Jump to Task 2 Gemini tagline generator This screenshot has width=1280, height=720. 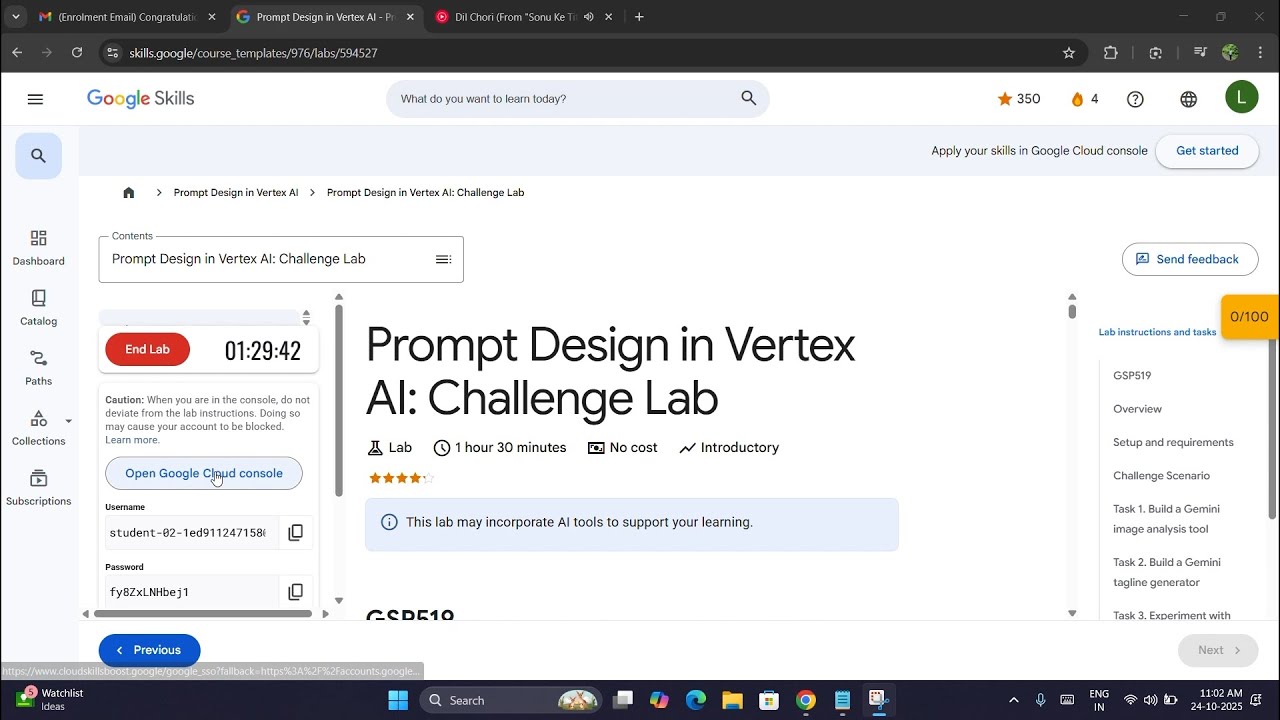[x=1166, y=572]
